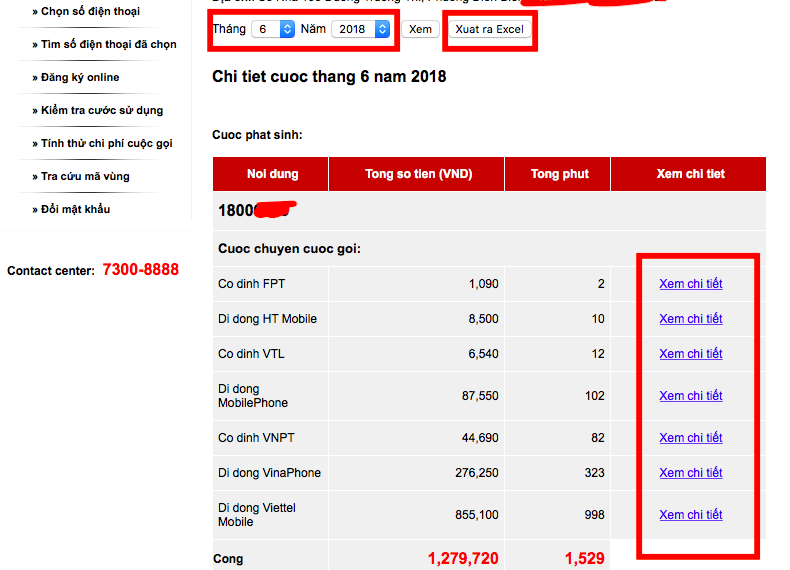Click the Co dinh FPT row label
The width and height of the screenshot is (790, 570).
tap(251, 284)
